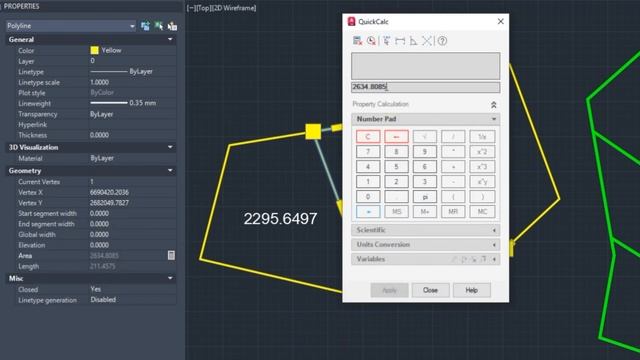Image resolution: width=640 pixels, height=360 pixels.
Task: Click the QuickCalc input box value
Action: [425, 87]
